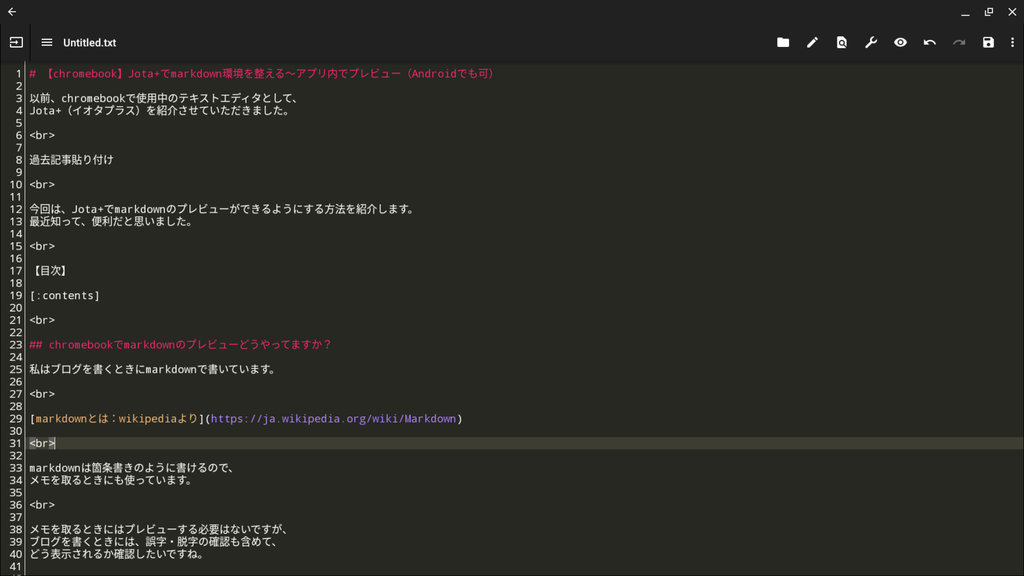The image size is (1024, 576).
Task: Click メモを取るときにはプレビュー line 38
Action: pyautogui.click(x=159, y=530)
